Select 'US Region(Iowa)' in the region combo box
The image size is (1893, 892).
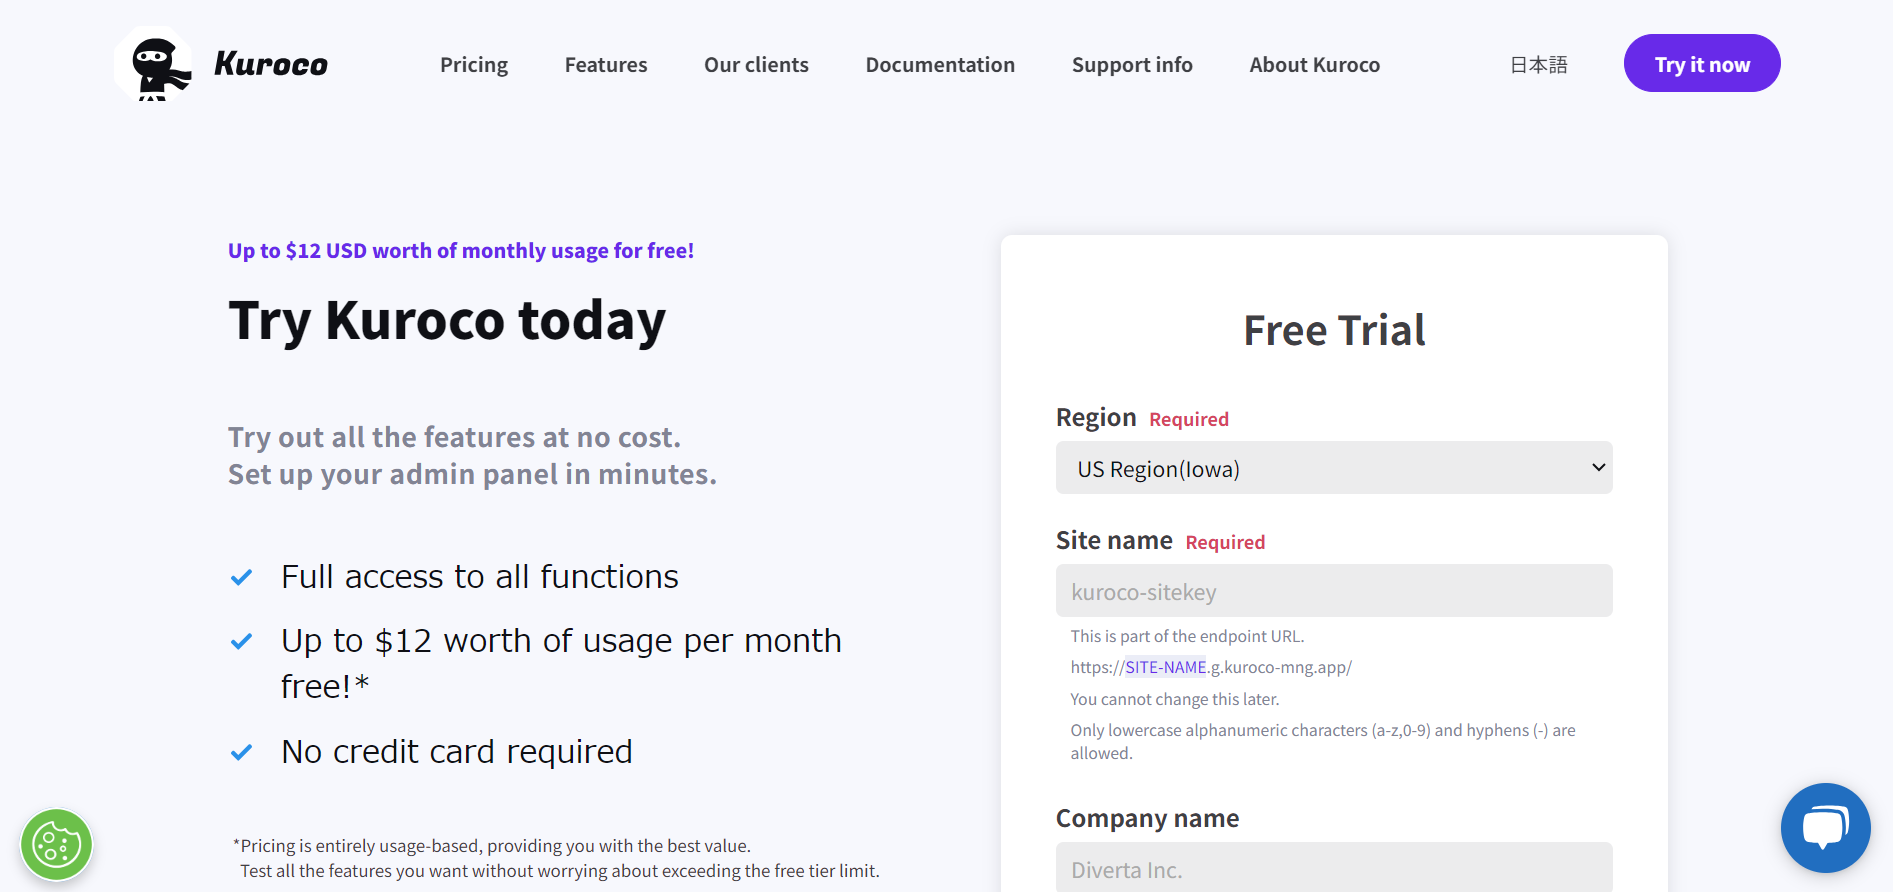1333,468
